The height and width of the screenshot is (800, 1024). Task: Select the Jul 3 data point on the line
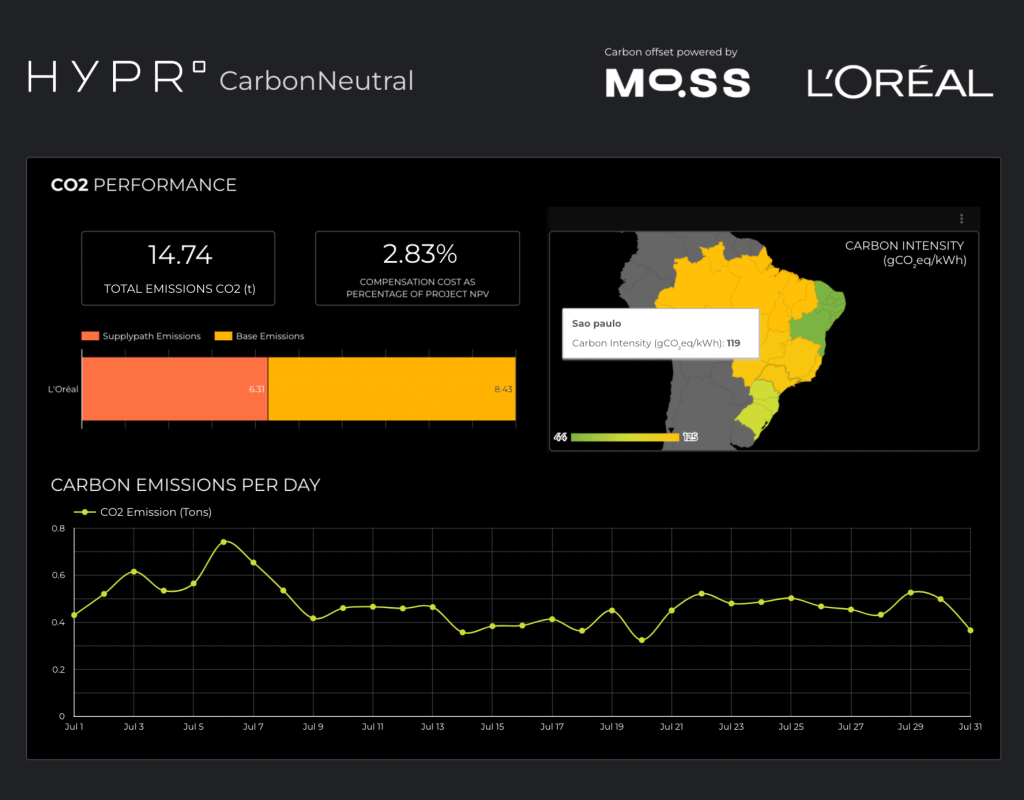point(134,571)
